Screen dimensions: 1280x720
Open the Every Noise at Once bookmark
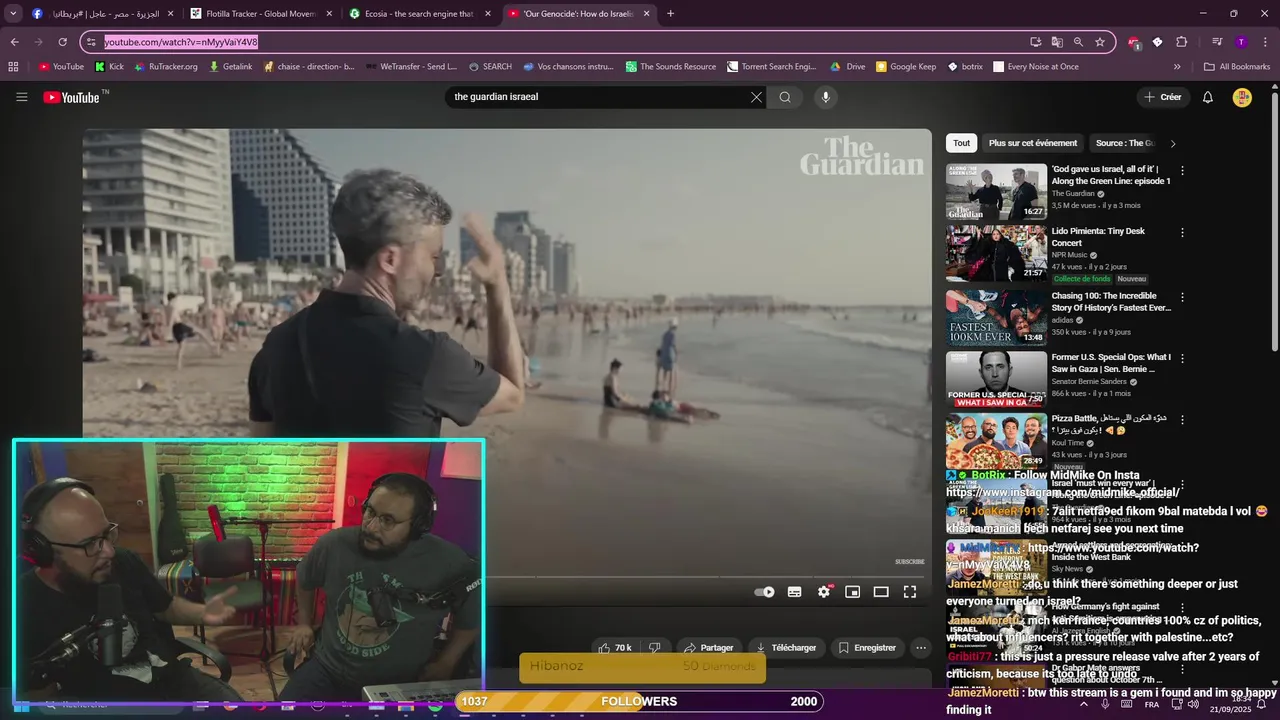pos(1036,66)
